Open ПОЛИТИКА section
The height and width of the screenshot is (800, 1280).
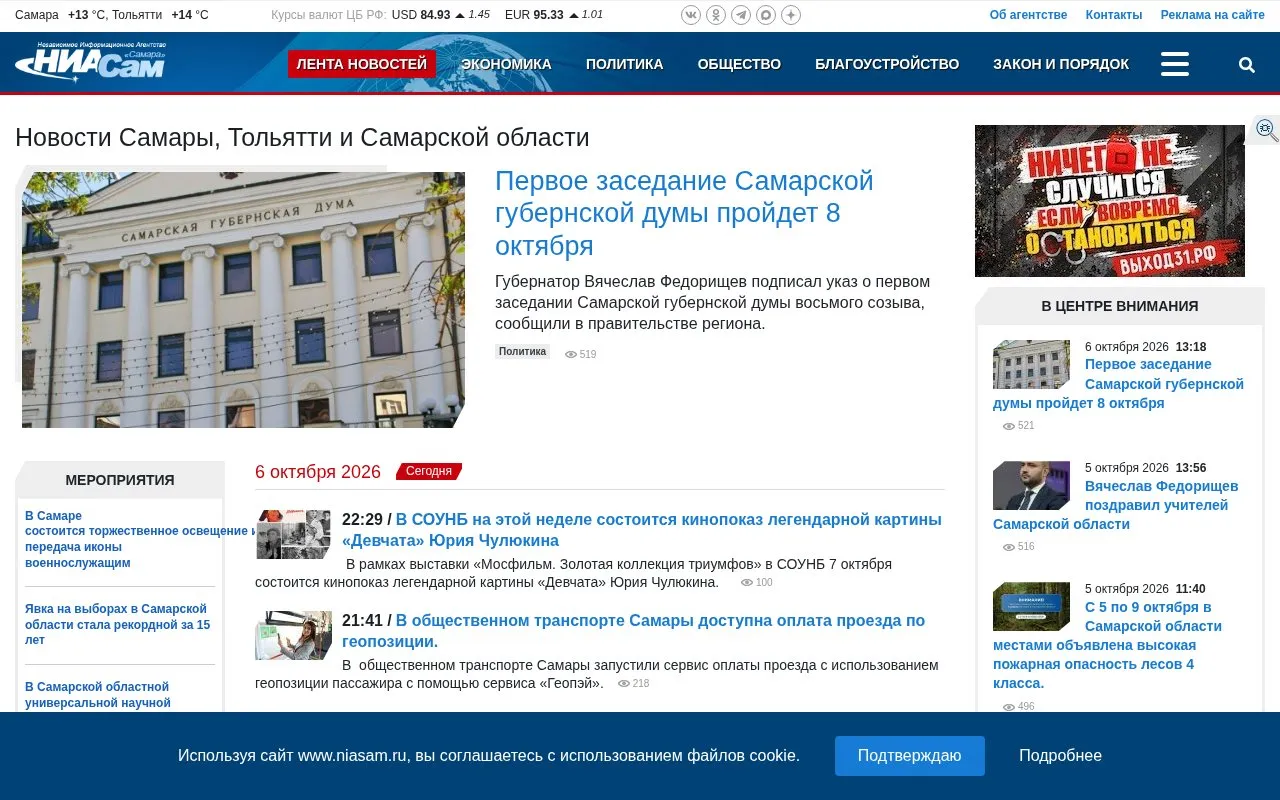(624, 64)
